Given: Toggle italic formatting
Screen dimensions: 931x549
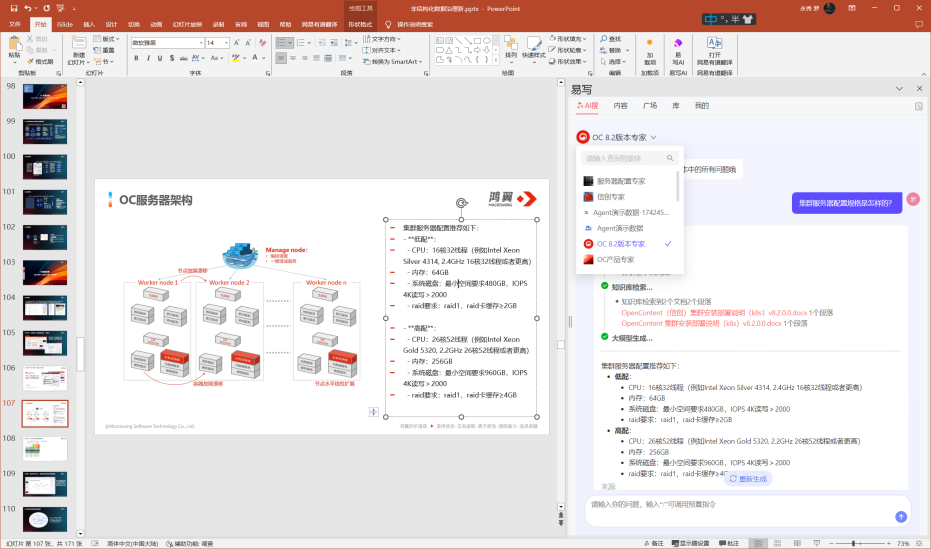Looking at the screenshot, I should click(148, 58).
